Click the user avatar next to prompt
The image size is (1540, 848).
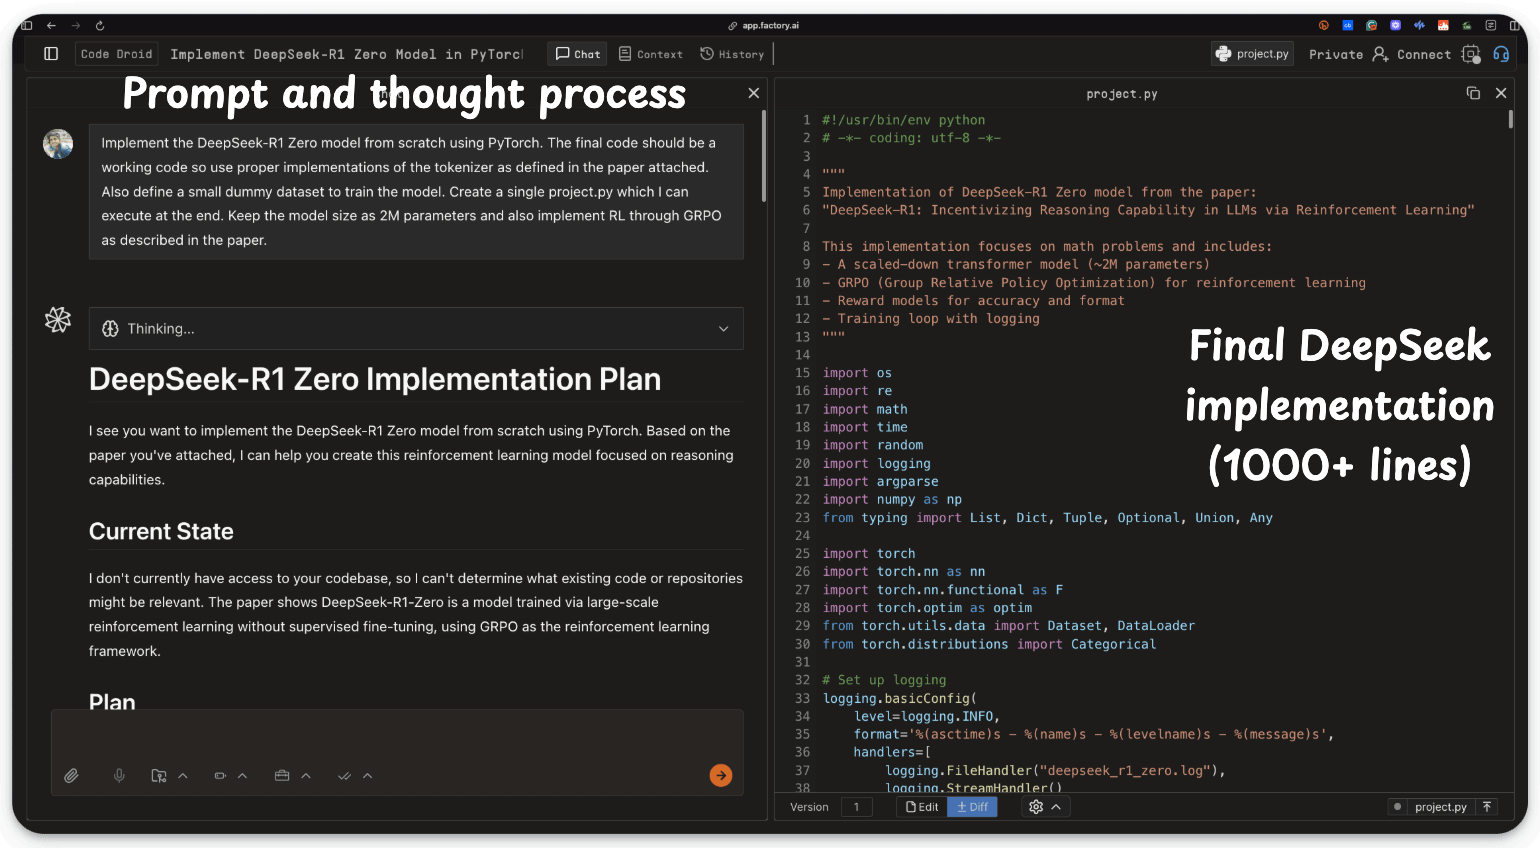tap(58, 144)
